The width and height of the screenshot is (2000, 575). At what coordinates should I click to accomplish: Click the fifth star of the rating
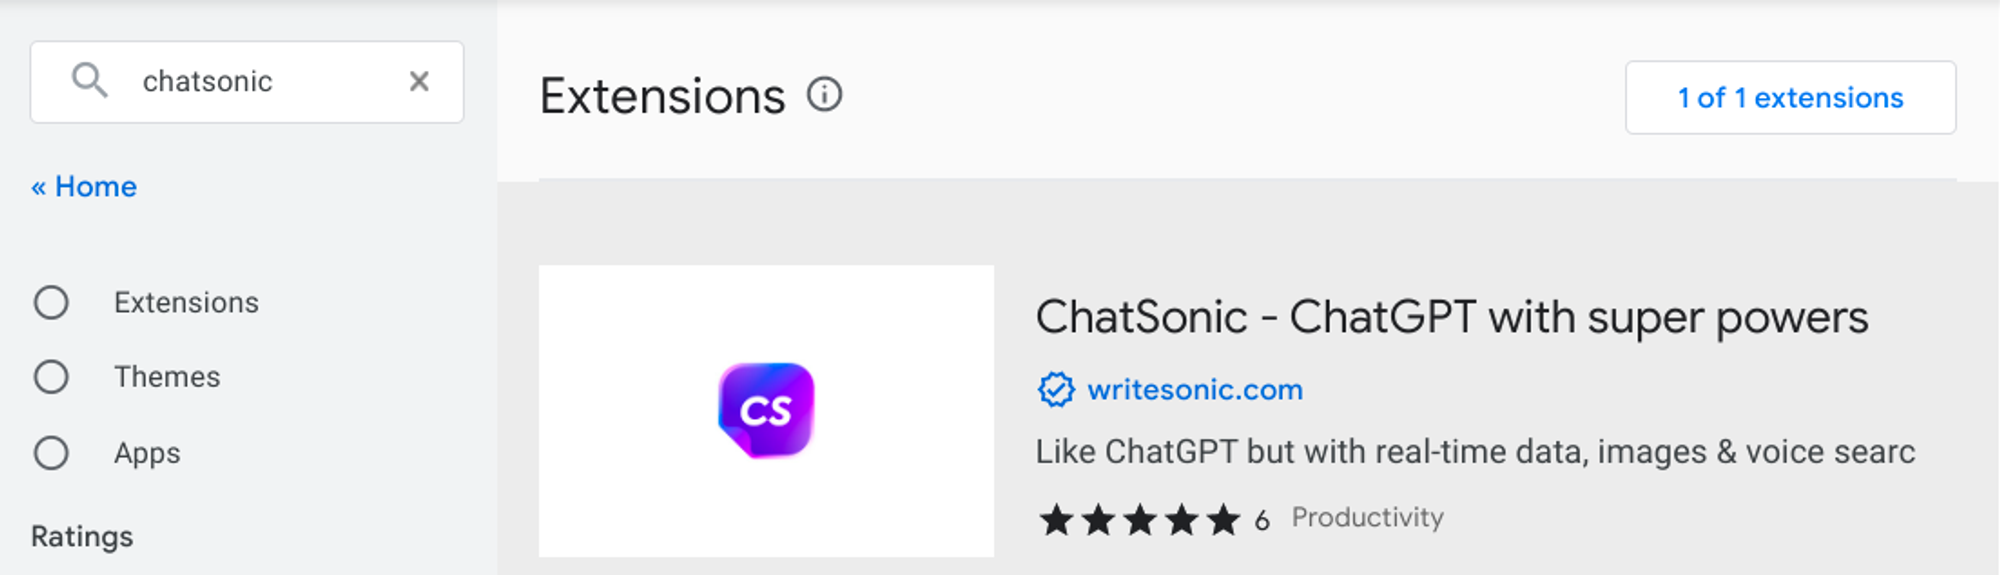pos(1222,520)
